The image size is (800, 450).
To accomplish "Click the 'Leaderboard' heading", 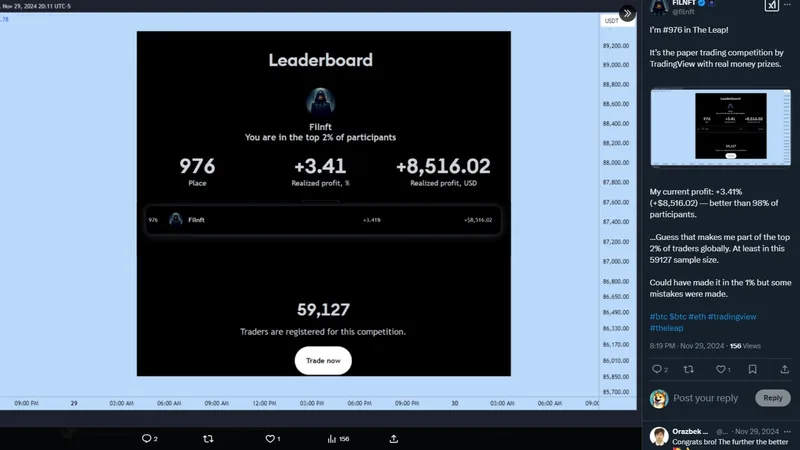I will coord(320,60).
